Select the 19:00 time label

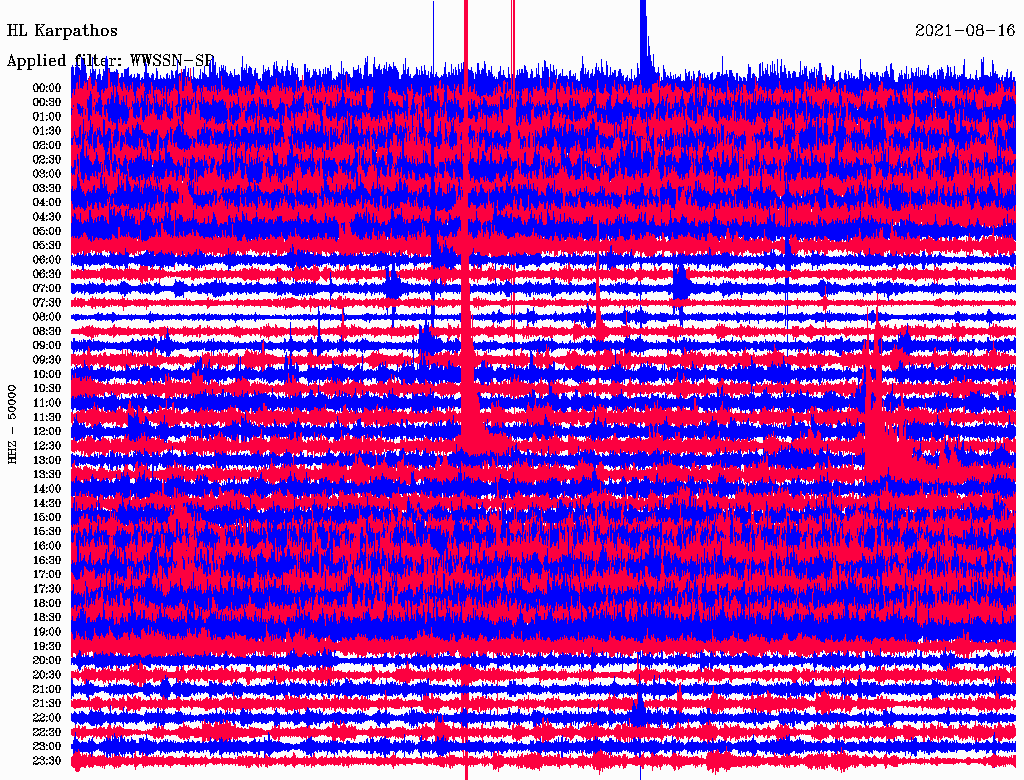point(47,632)
